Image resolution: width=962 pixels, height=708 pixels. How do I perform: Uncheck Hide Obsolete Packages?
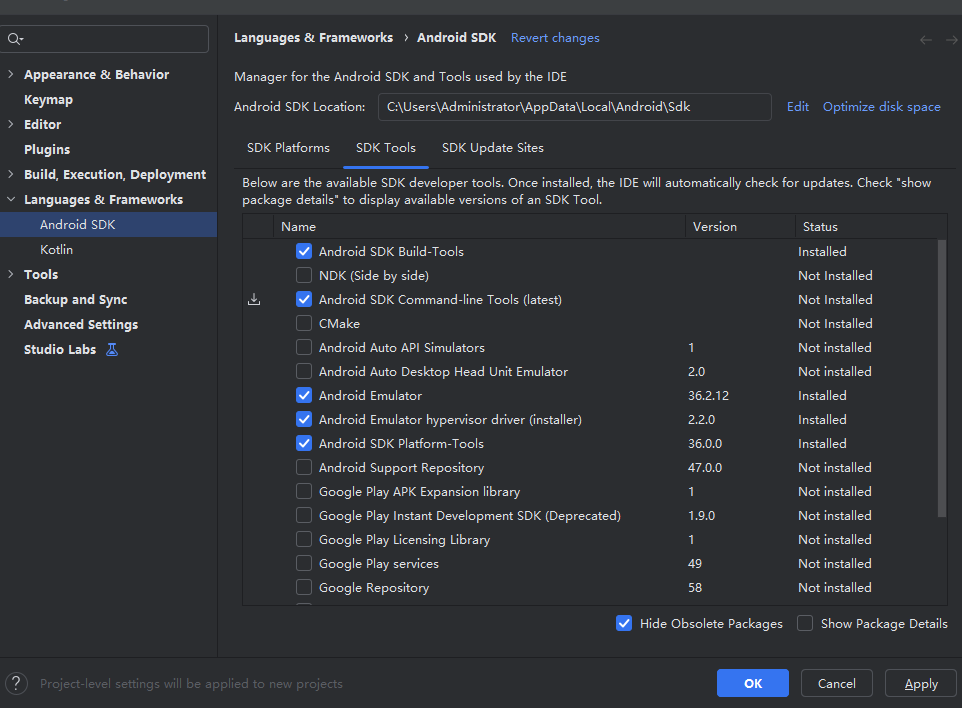[624, 623]
